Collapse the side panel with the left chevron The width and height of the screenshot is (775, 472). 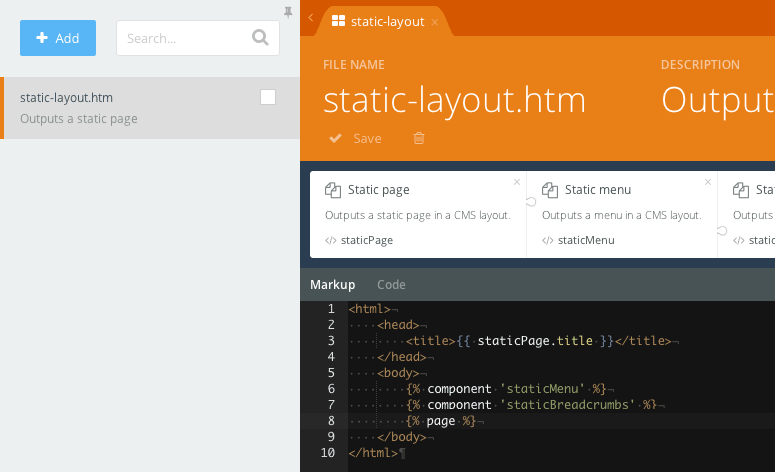point(311,18)
